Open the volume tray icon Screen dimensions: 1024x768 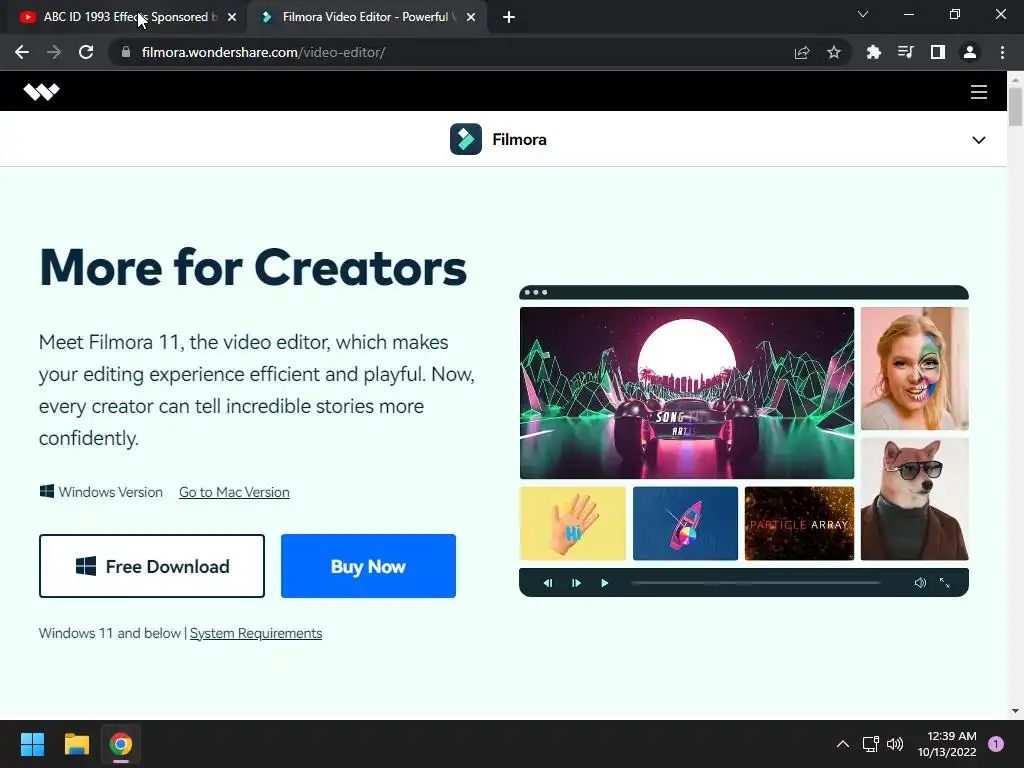[895, 744]
